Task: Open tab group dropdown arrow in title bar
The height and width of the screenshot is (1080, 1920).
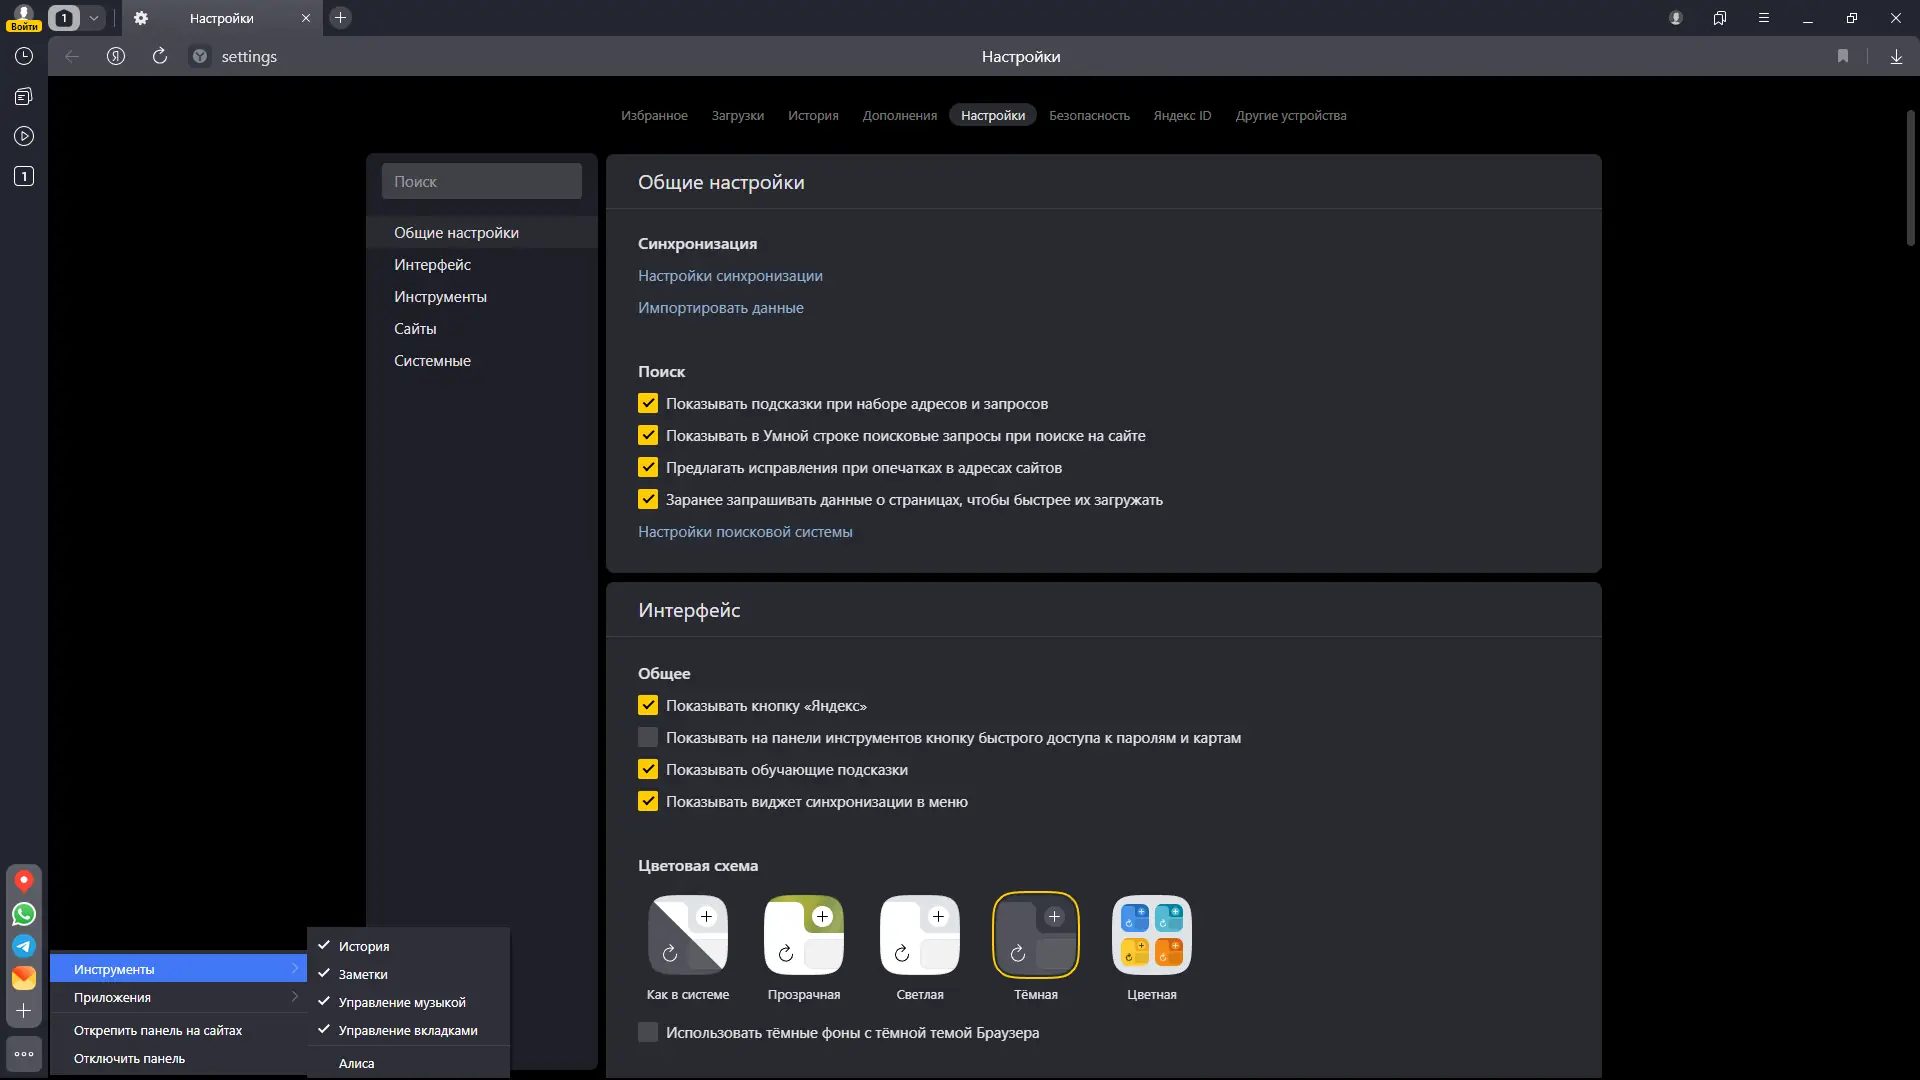Action: point(94,18)
